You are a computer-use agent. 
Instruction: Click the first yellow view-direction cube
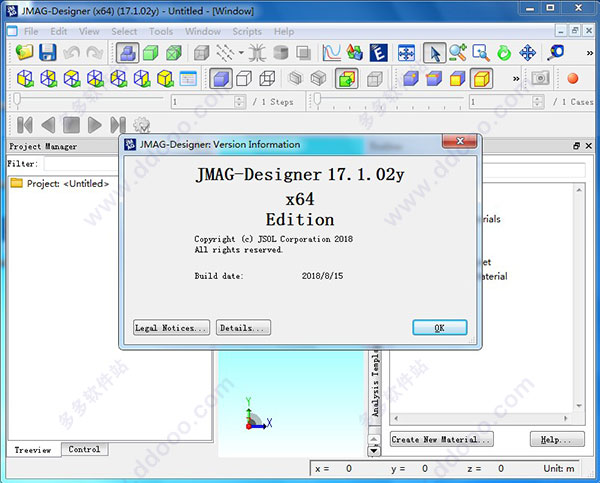click(x=25, y=78)
